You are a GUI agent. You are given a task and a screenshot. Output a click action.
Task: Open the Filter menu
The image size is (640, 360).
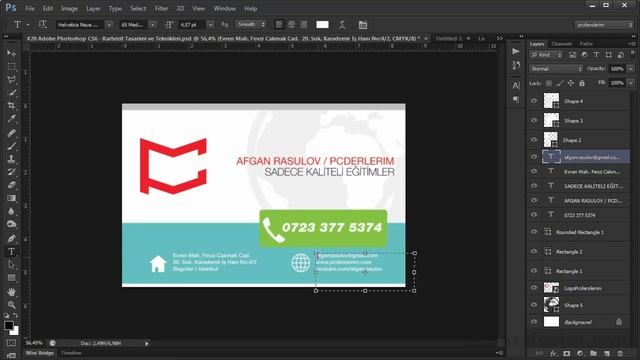[x=161, y=8]
